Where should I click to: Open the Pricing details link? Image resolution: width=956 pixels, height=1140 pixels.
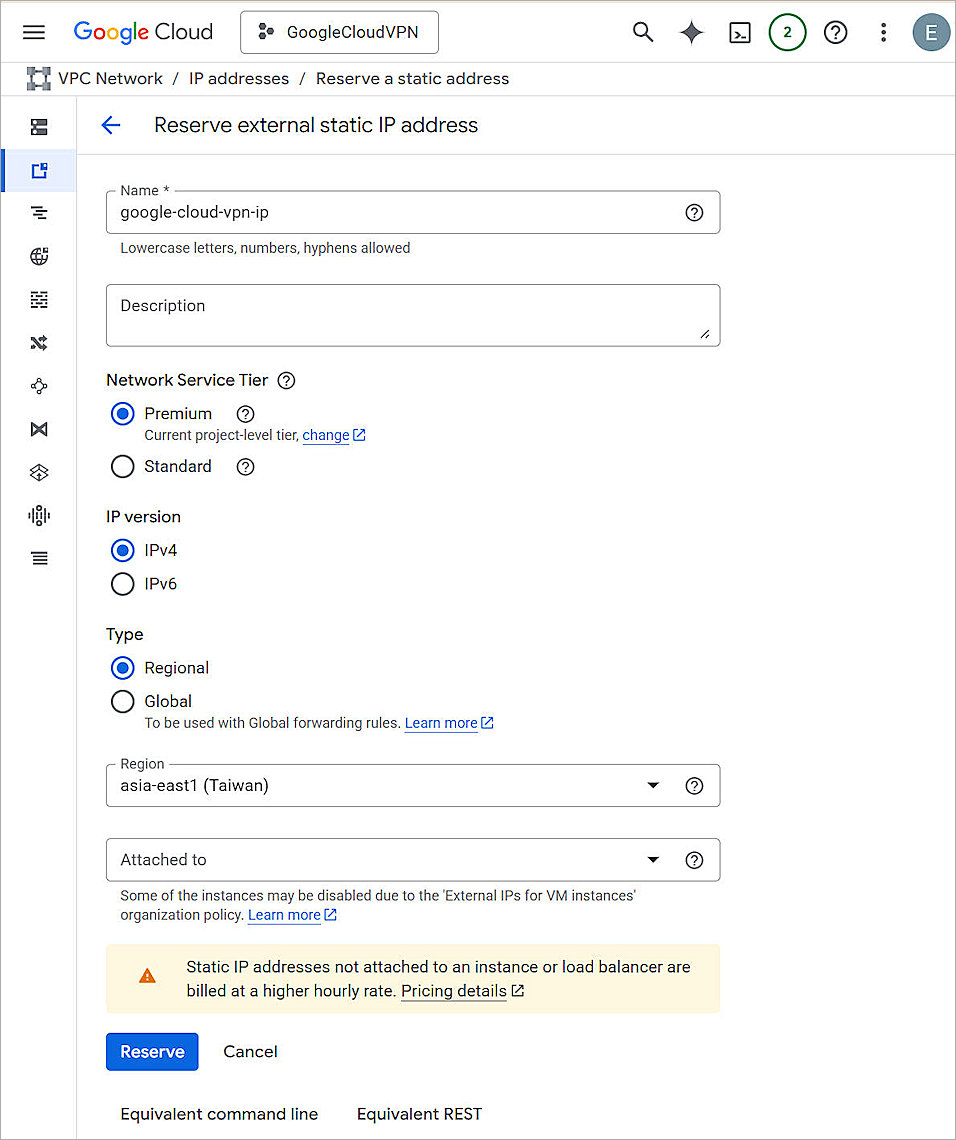[453, 991]
